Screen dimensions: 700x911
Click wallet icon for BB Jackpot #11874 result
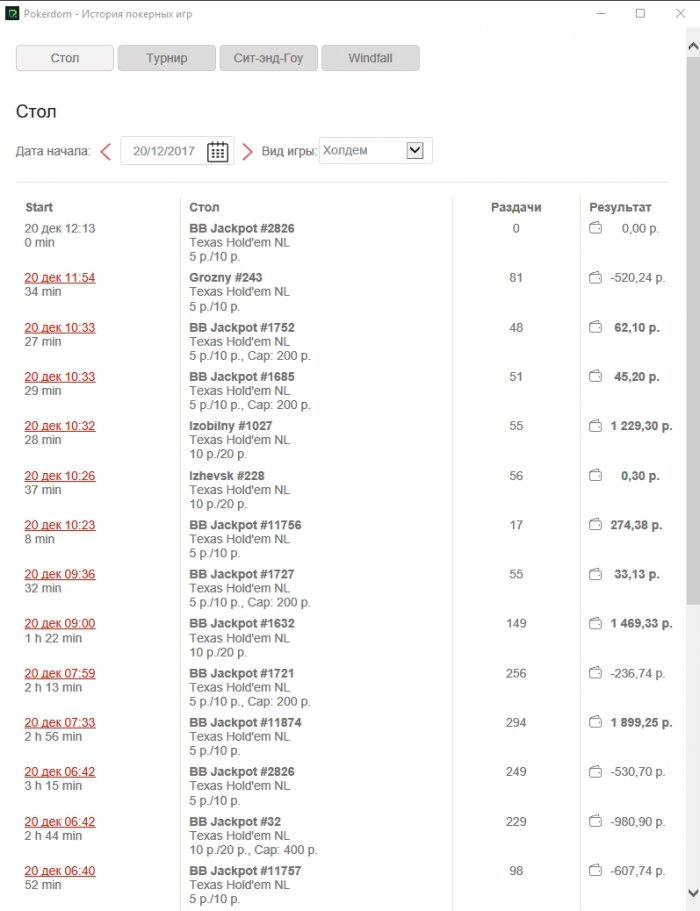[595, 722]
